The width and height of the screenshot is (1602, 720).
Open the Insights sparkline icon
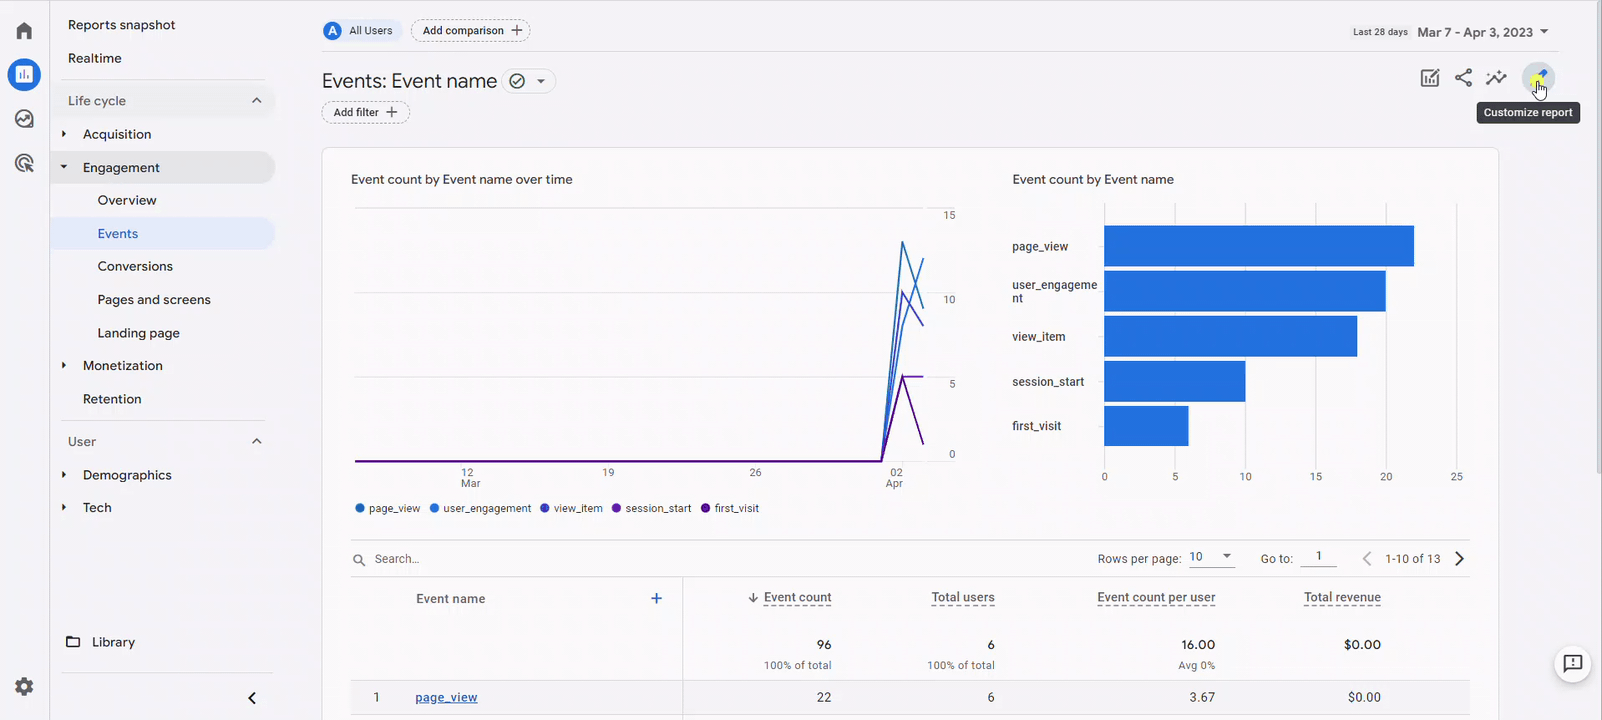1496,78
